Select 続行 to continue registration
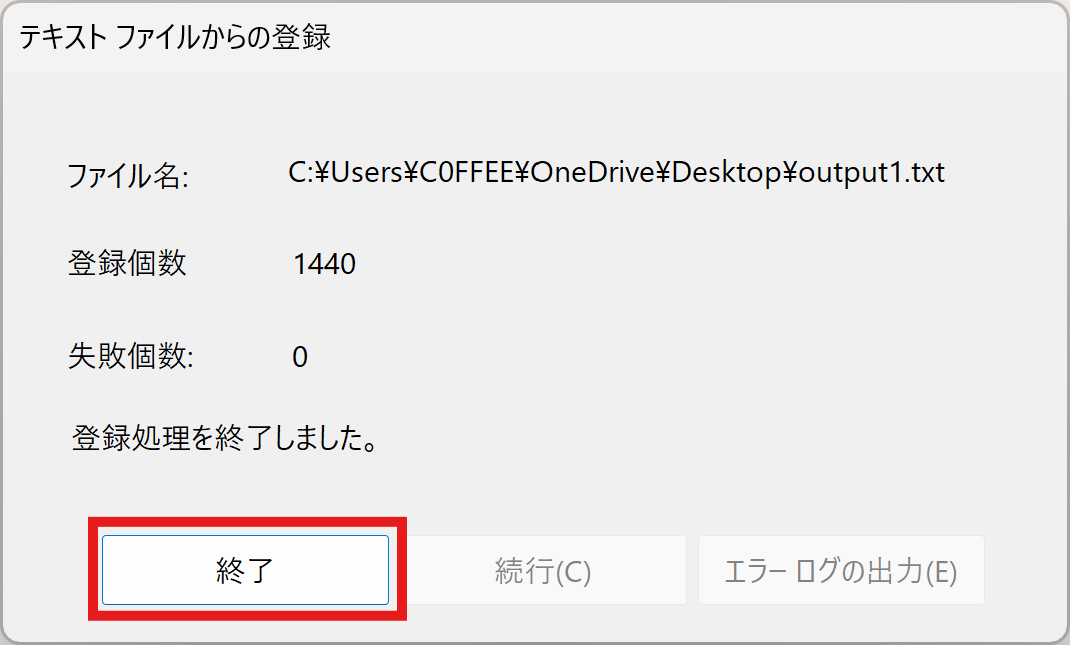The width and height of the screenshot is (1070, 645). coord(543,570)
